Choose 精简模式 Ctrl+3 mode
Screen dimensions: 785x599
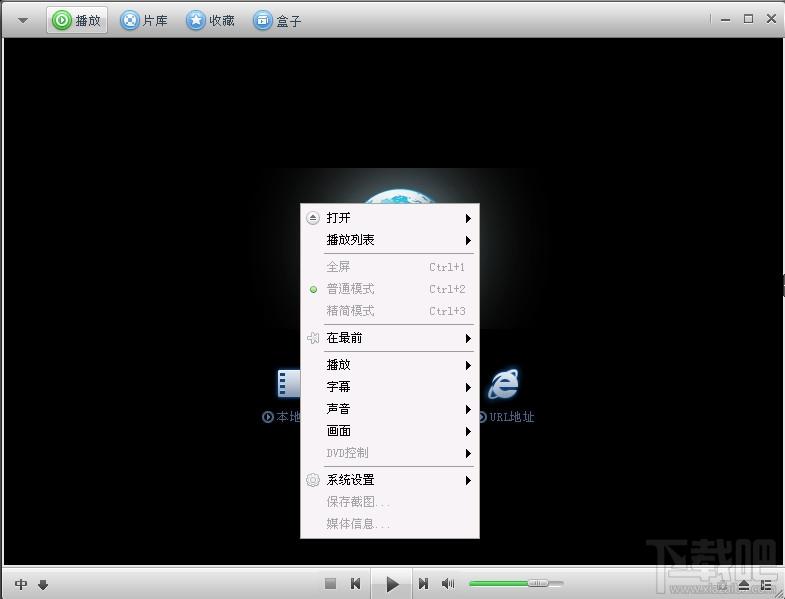pos(389,311)
